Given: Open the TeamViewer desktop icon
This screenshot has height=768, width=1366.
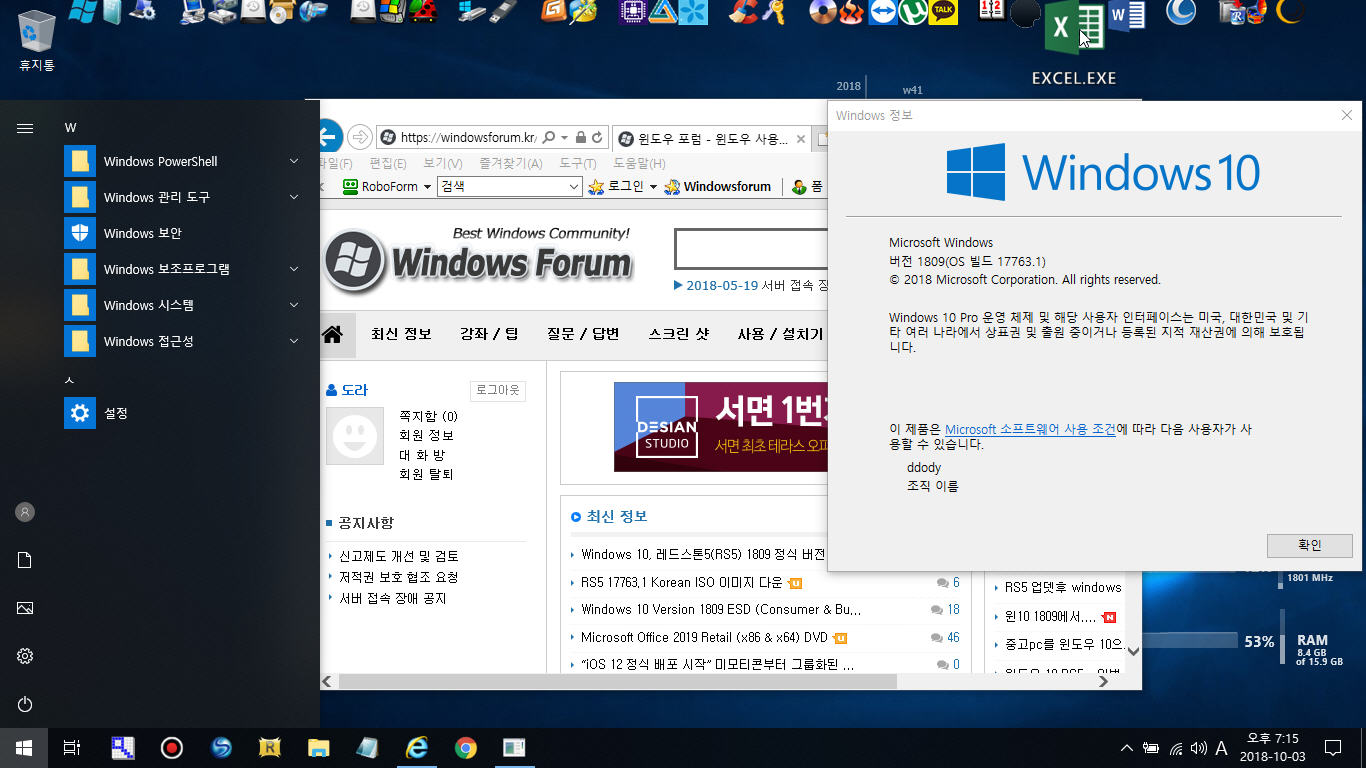Looking at the screenshot, I should click(882, 11).
